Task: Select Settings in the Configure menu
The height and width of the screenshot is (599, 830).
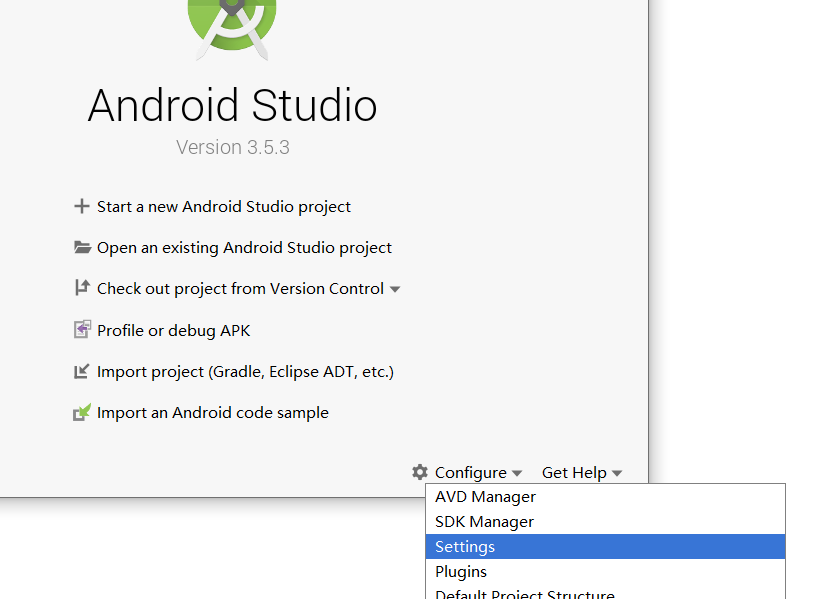Action: 605,546
